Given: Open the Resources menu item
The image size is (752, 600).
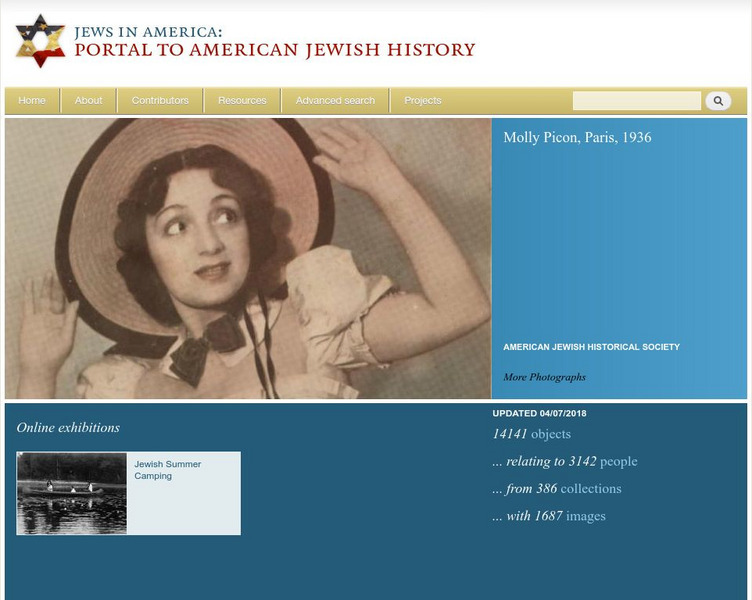Looking at the screenshot, I should click(x=242, y=101).
